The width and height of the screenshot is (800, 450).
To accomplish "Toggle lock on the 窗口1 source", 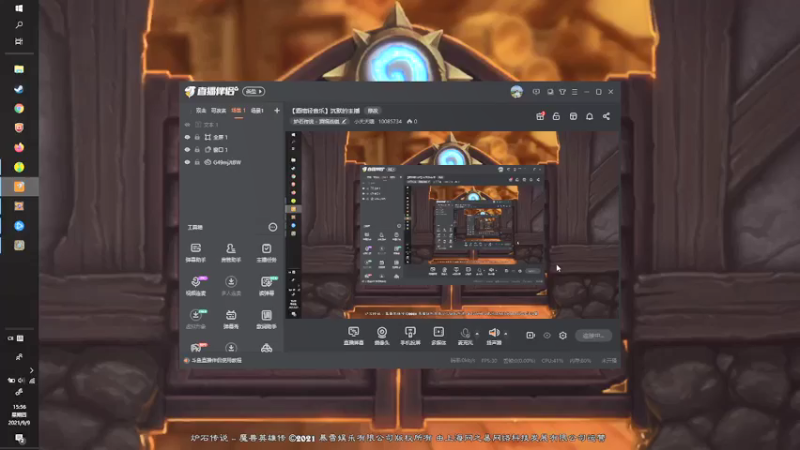I will pos(197,149).
